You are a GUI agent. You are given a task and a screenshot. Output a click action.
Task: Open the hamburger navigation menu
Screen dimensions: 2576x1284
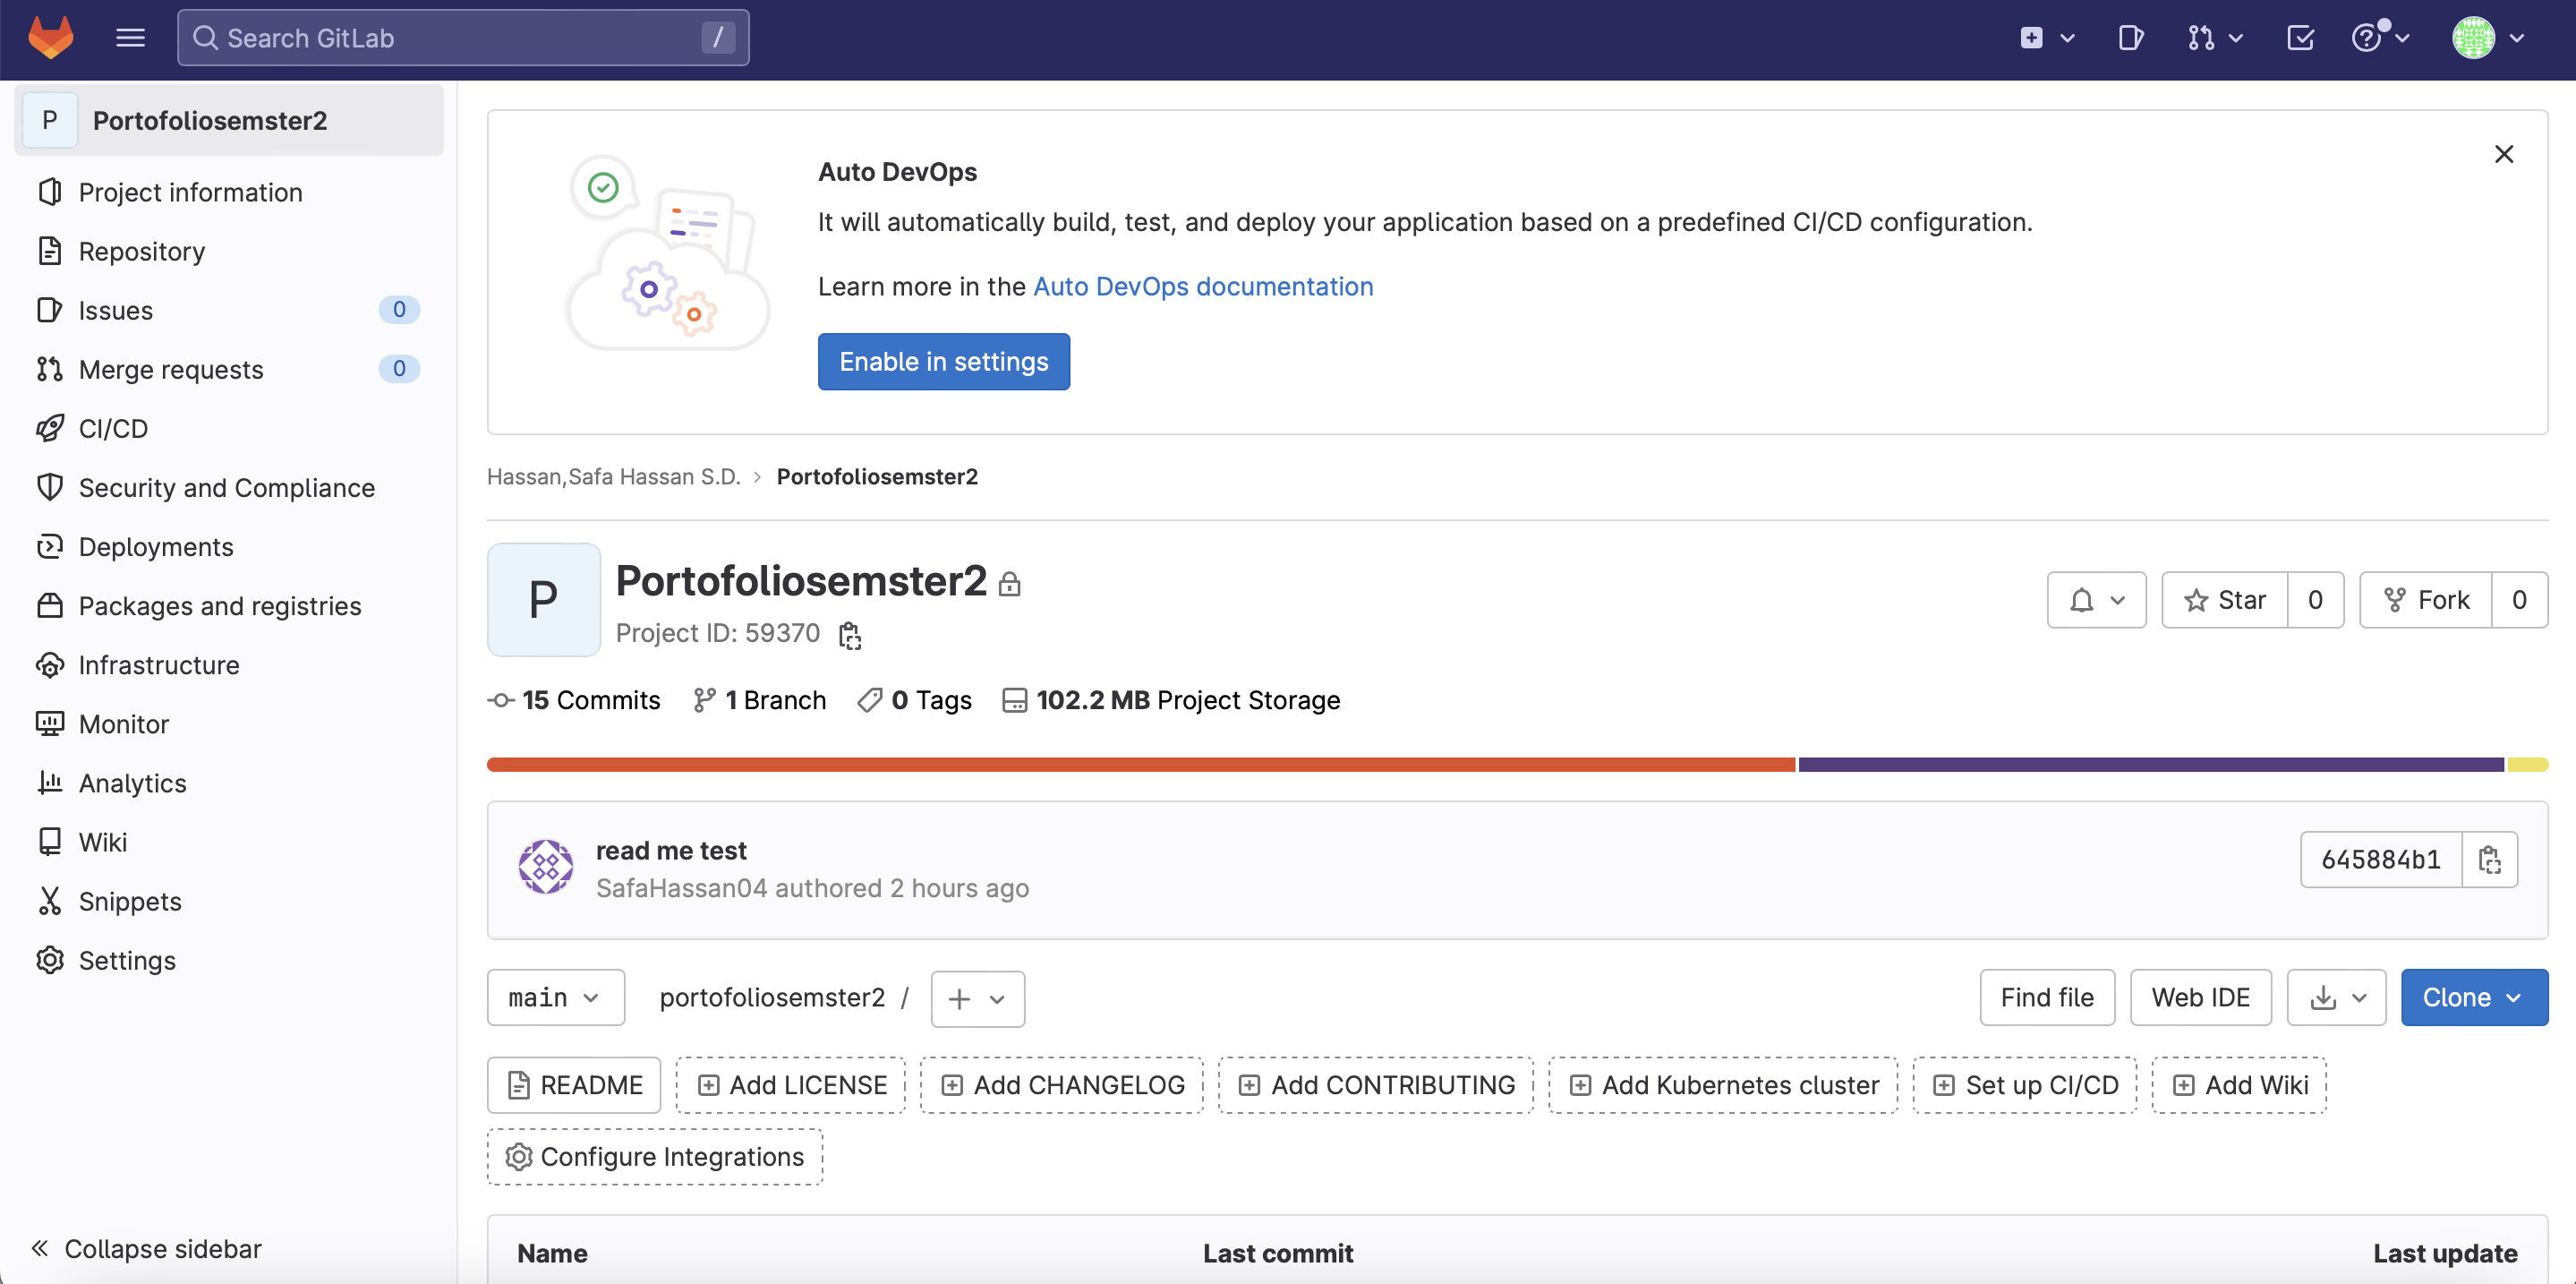point(130,38)
